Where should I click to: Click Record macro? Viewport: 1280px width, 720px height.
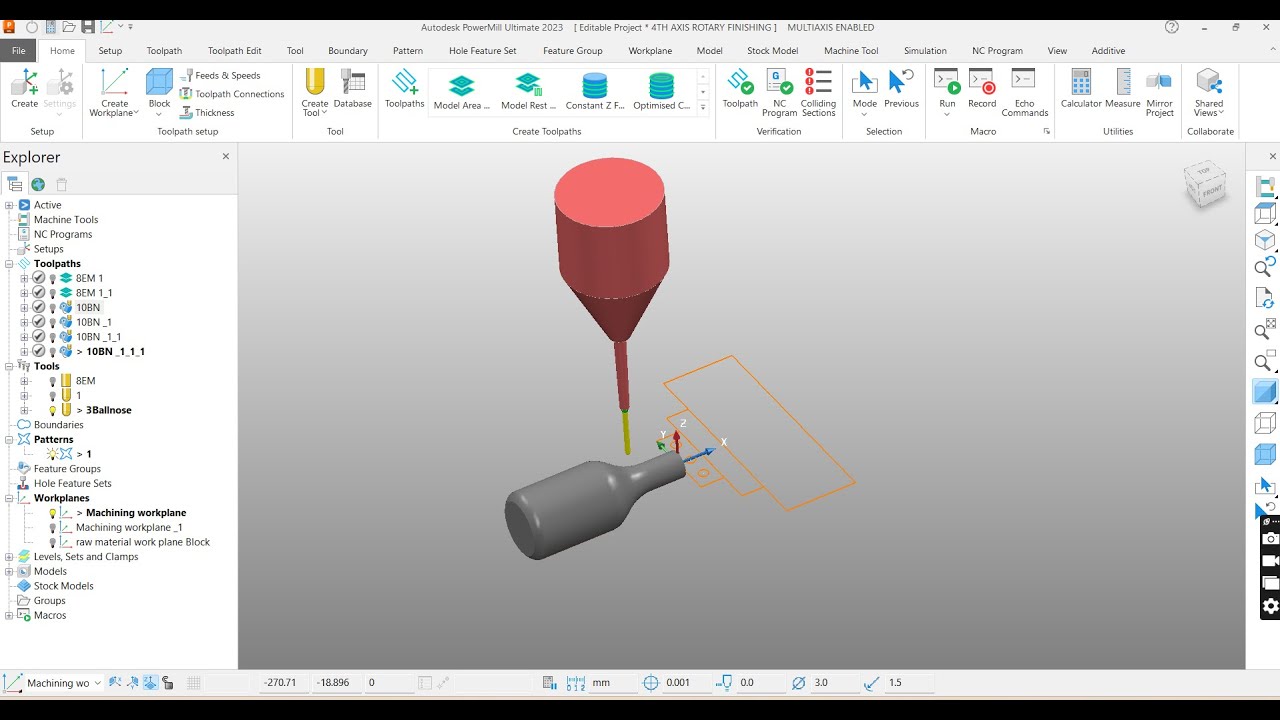click(982, 89)
